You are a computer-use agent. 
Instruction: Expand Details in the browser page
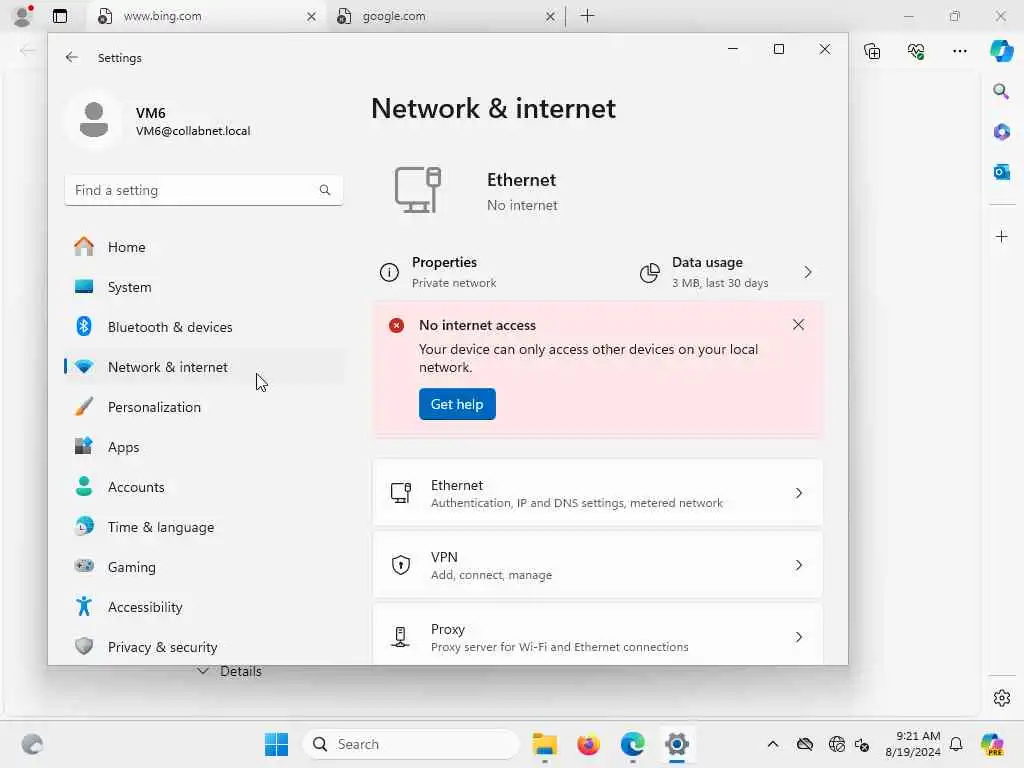pos(230,671)
